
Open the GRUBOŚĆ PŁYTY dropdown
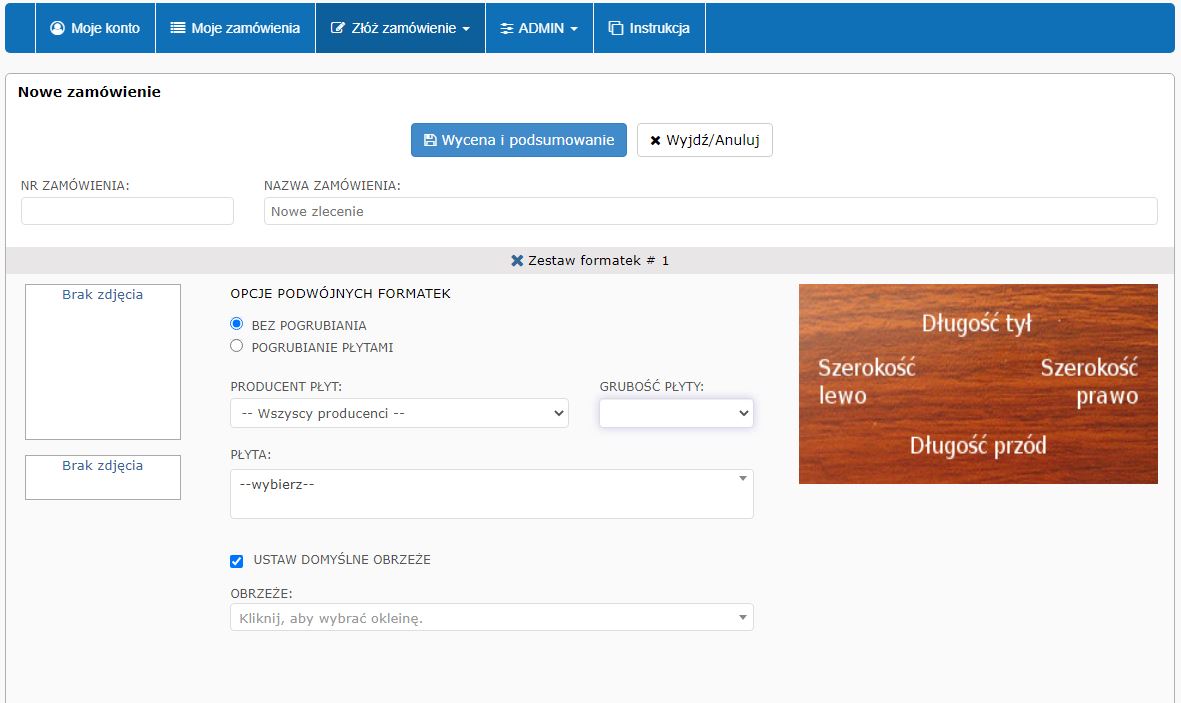pyautogui.click(x=676, y=413)
